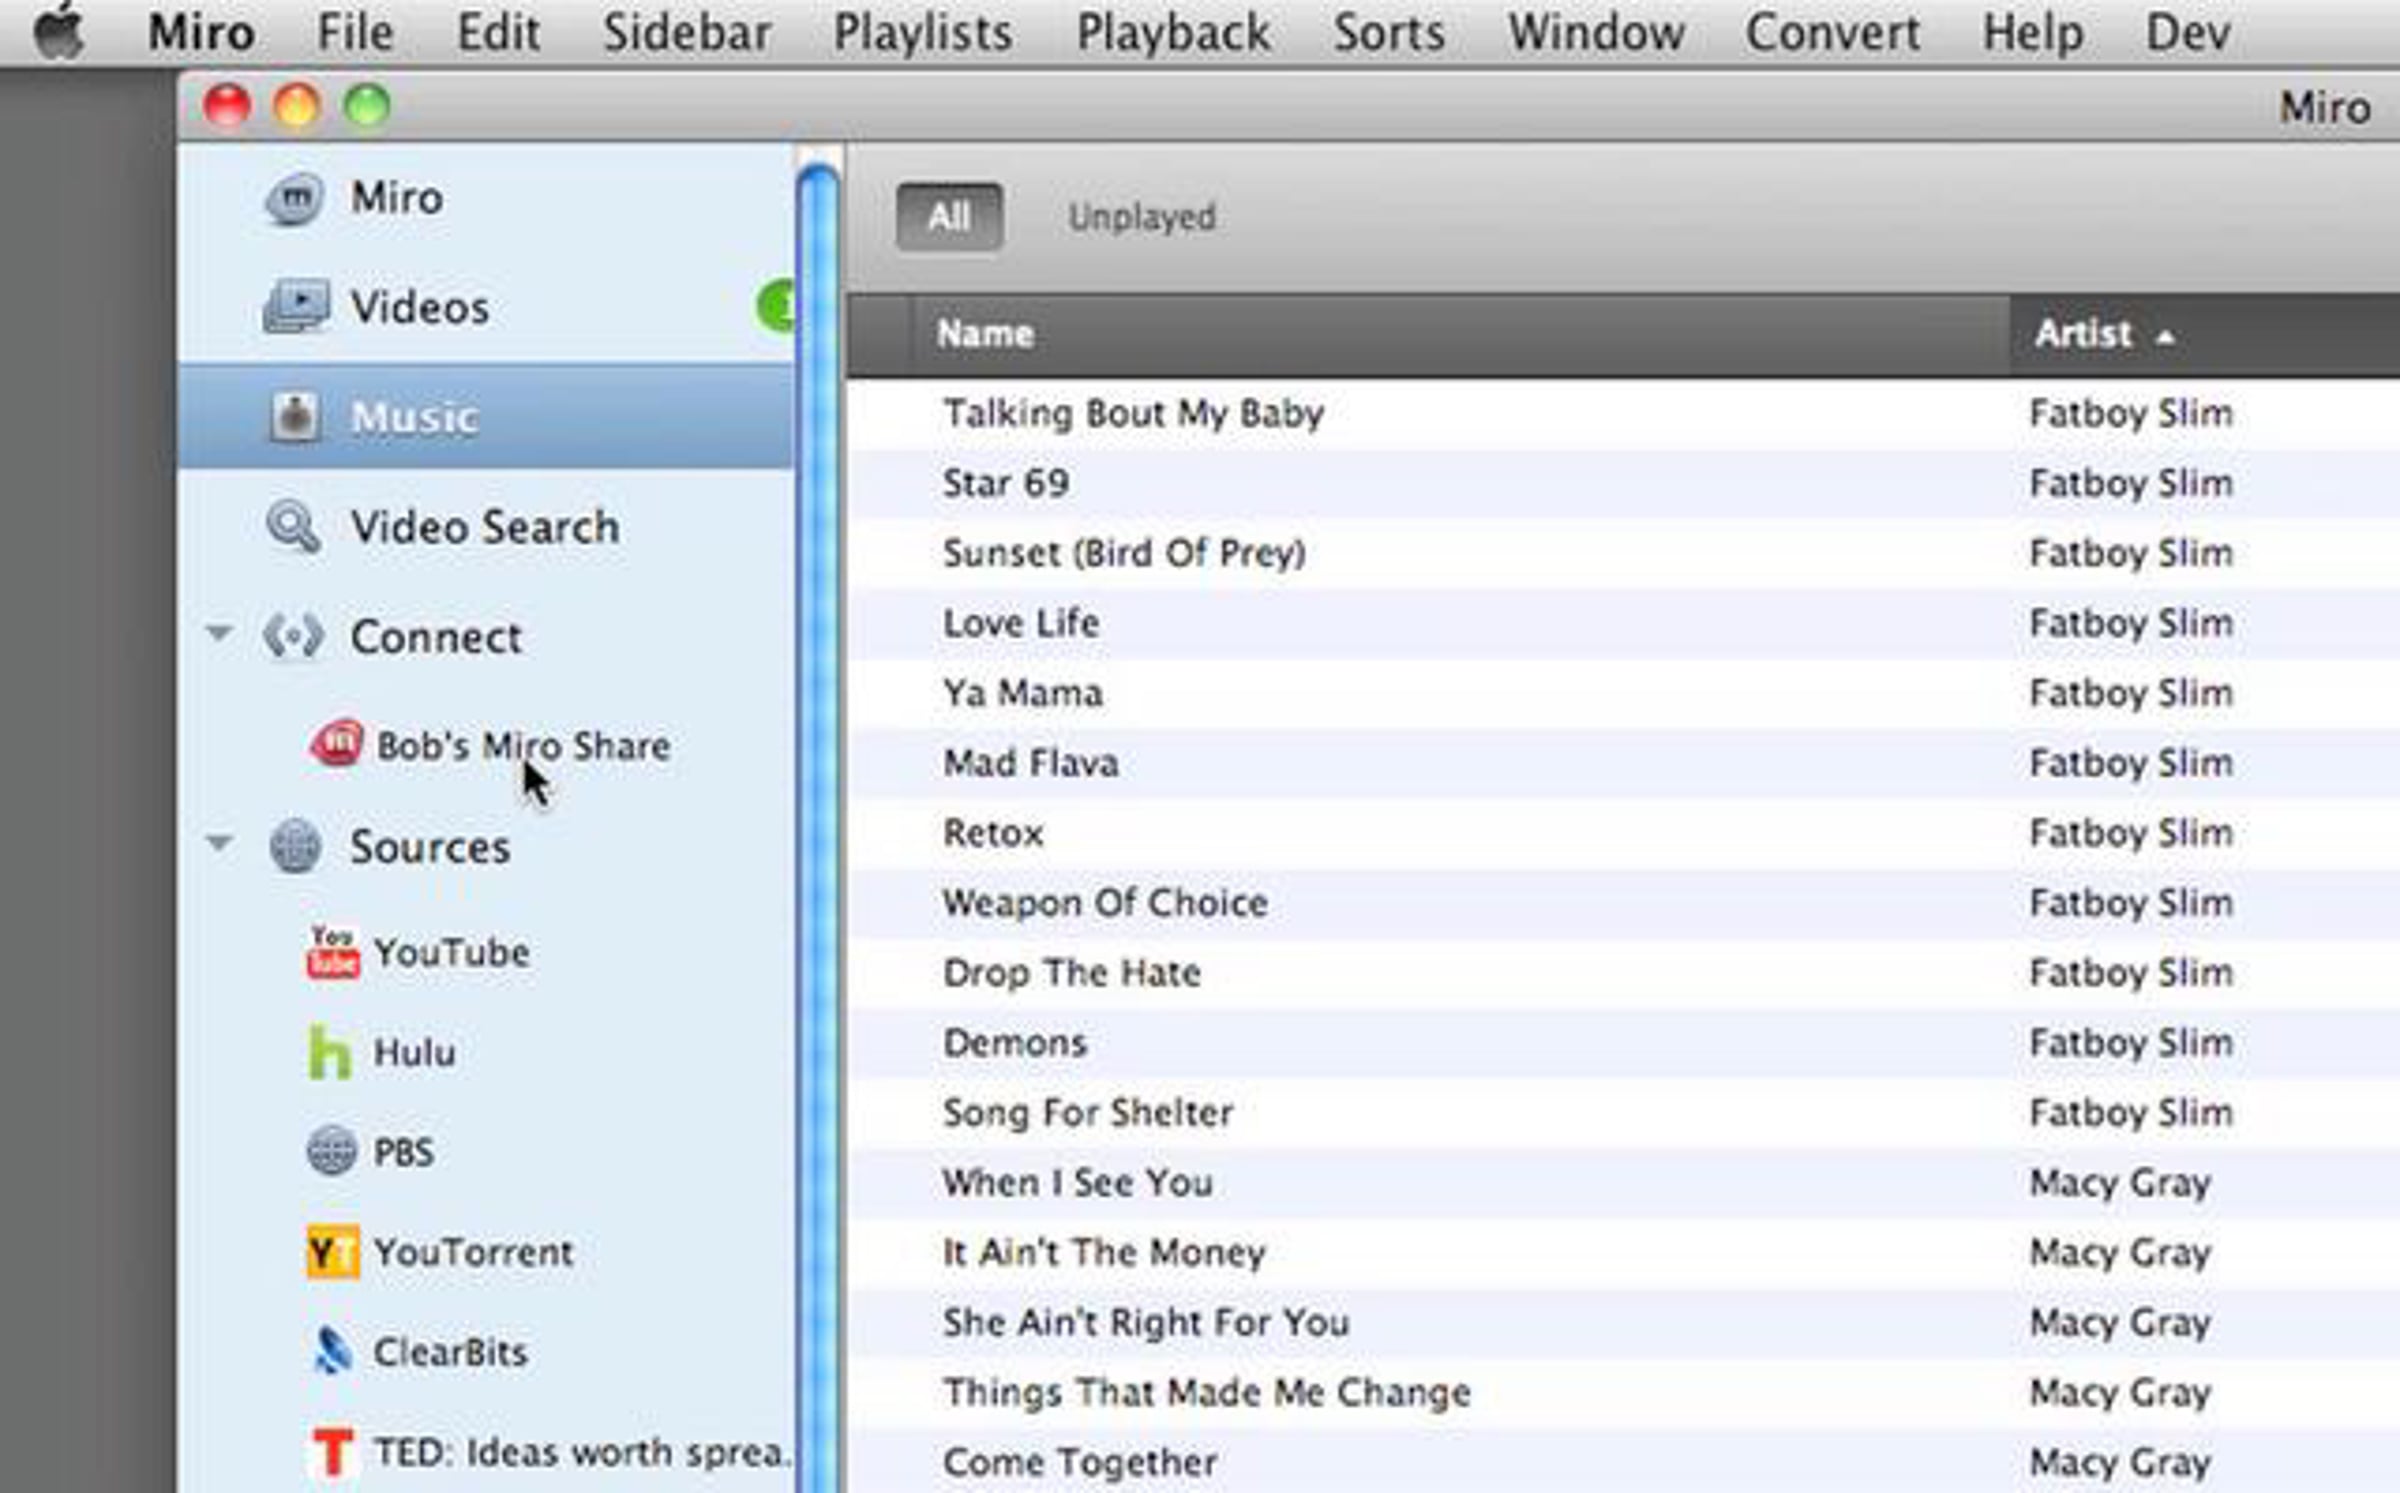
Task: Open Videos in the sidebar
Action: coord(419,307)
